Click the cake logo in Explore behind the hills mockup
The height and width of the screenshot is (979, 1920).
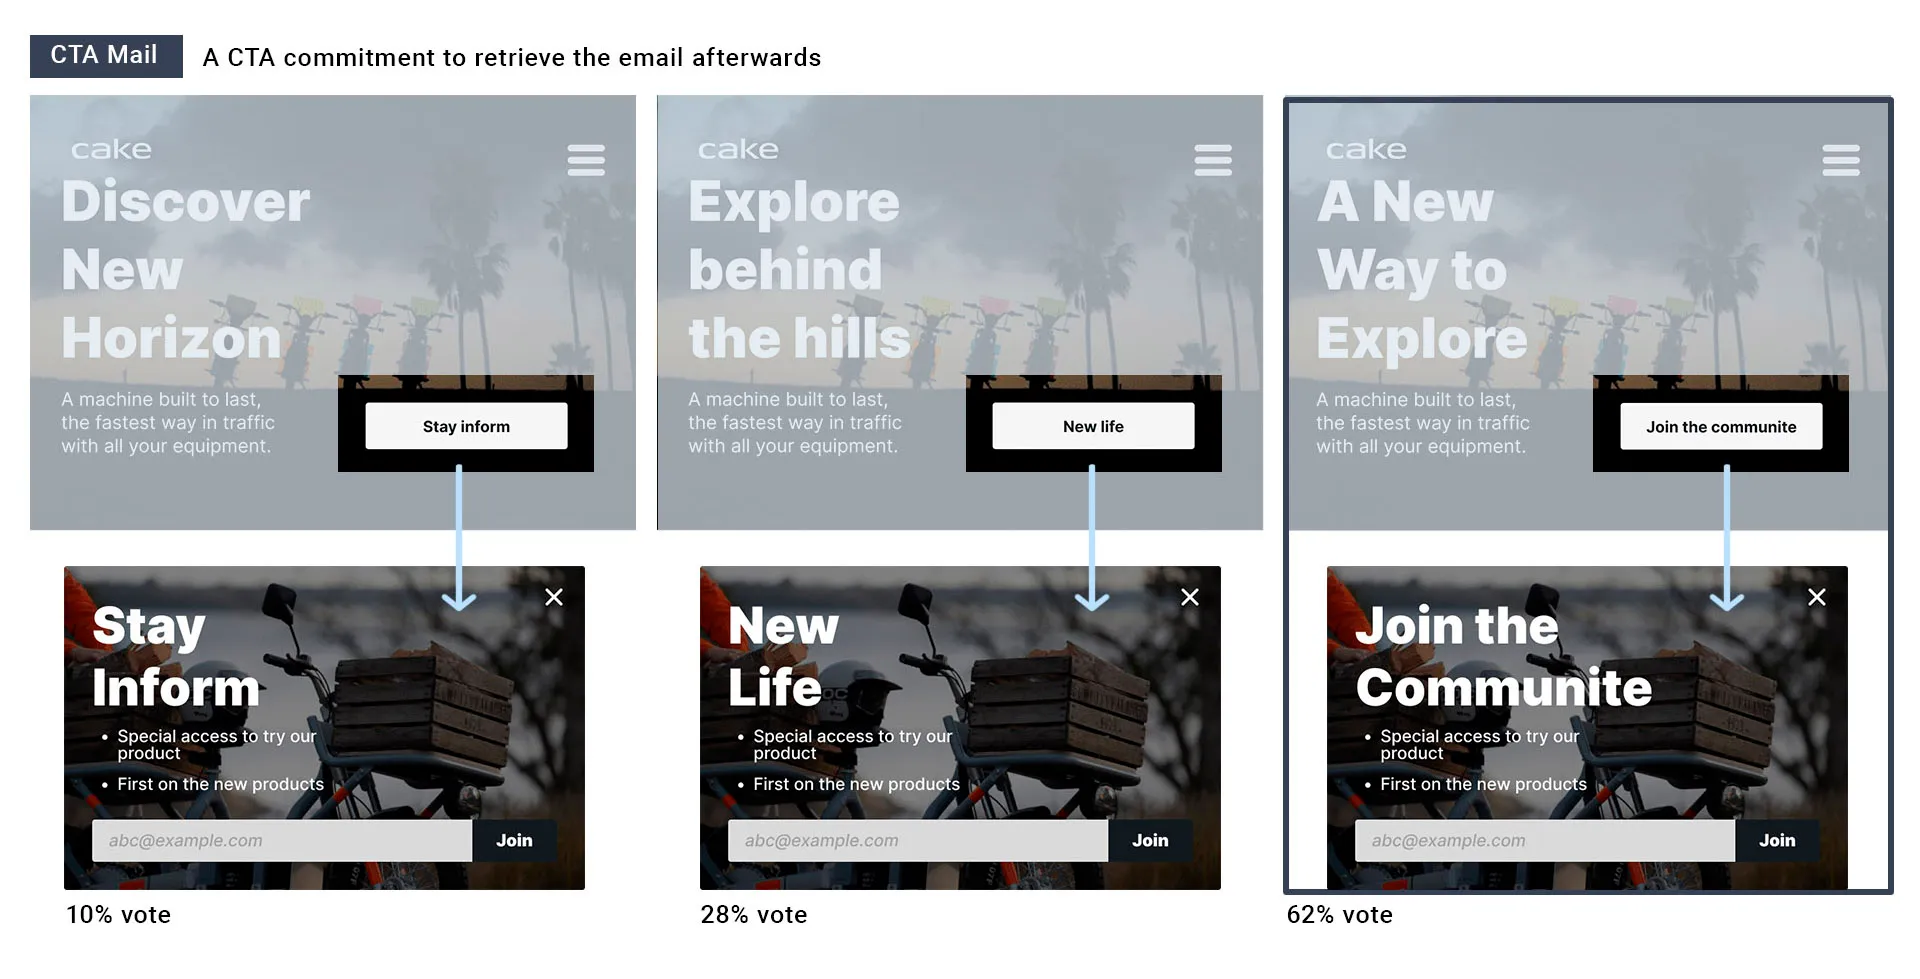[738, 150]
